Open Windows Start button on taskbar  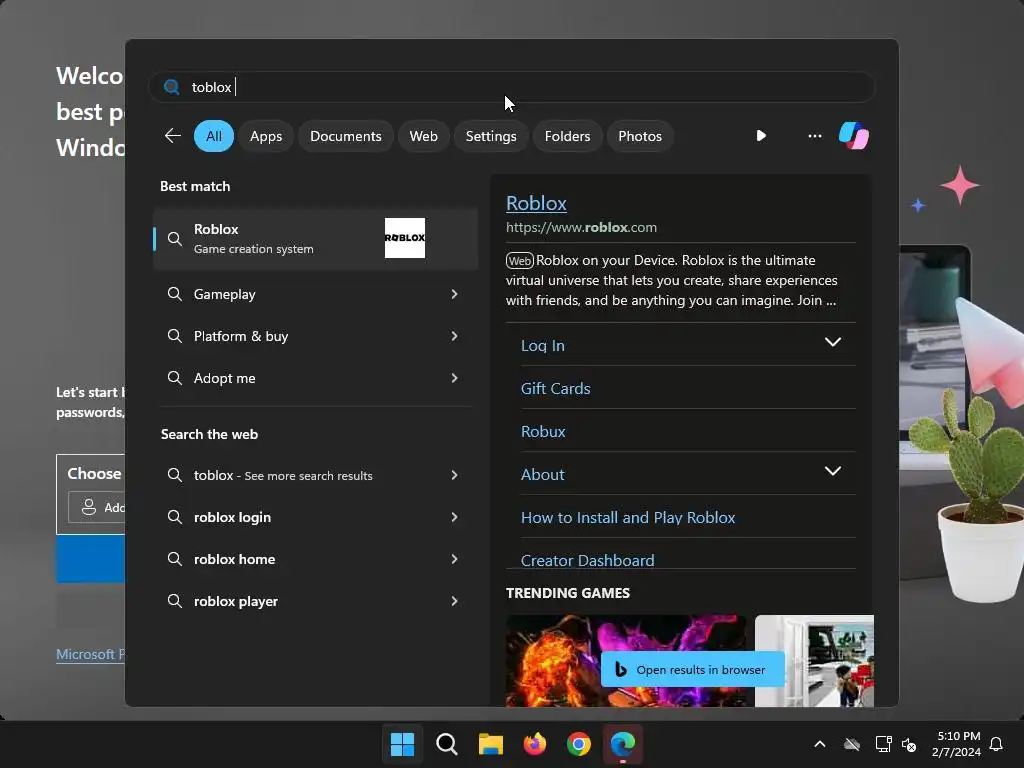(402, 744)
